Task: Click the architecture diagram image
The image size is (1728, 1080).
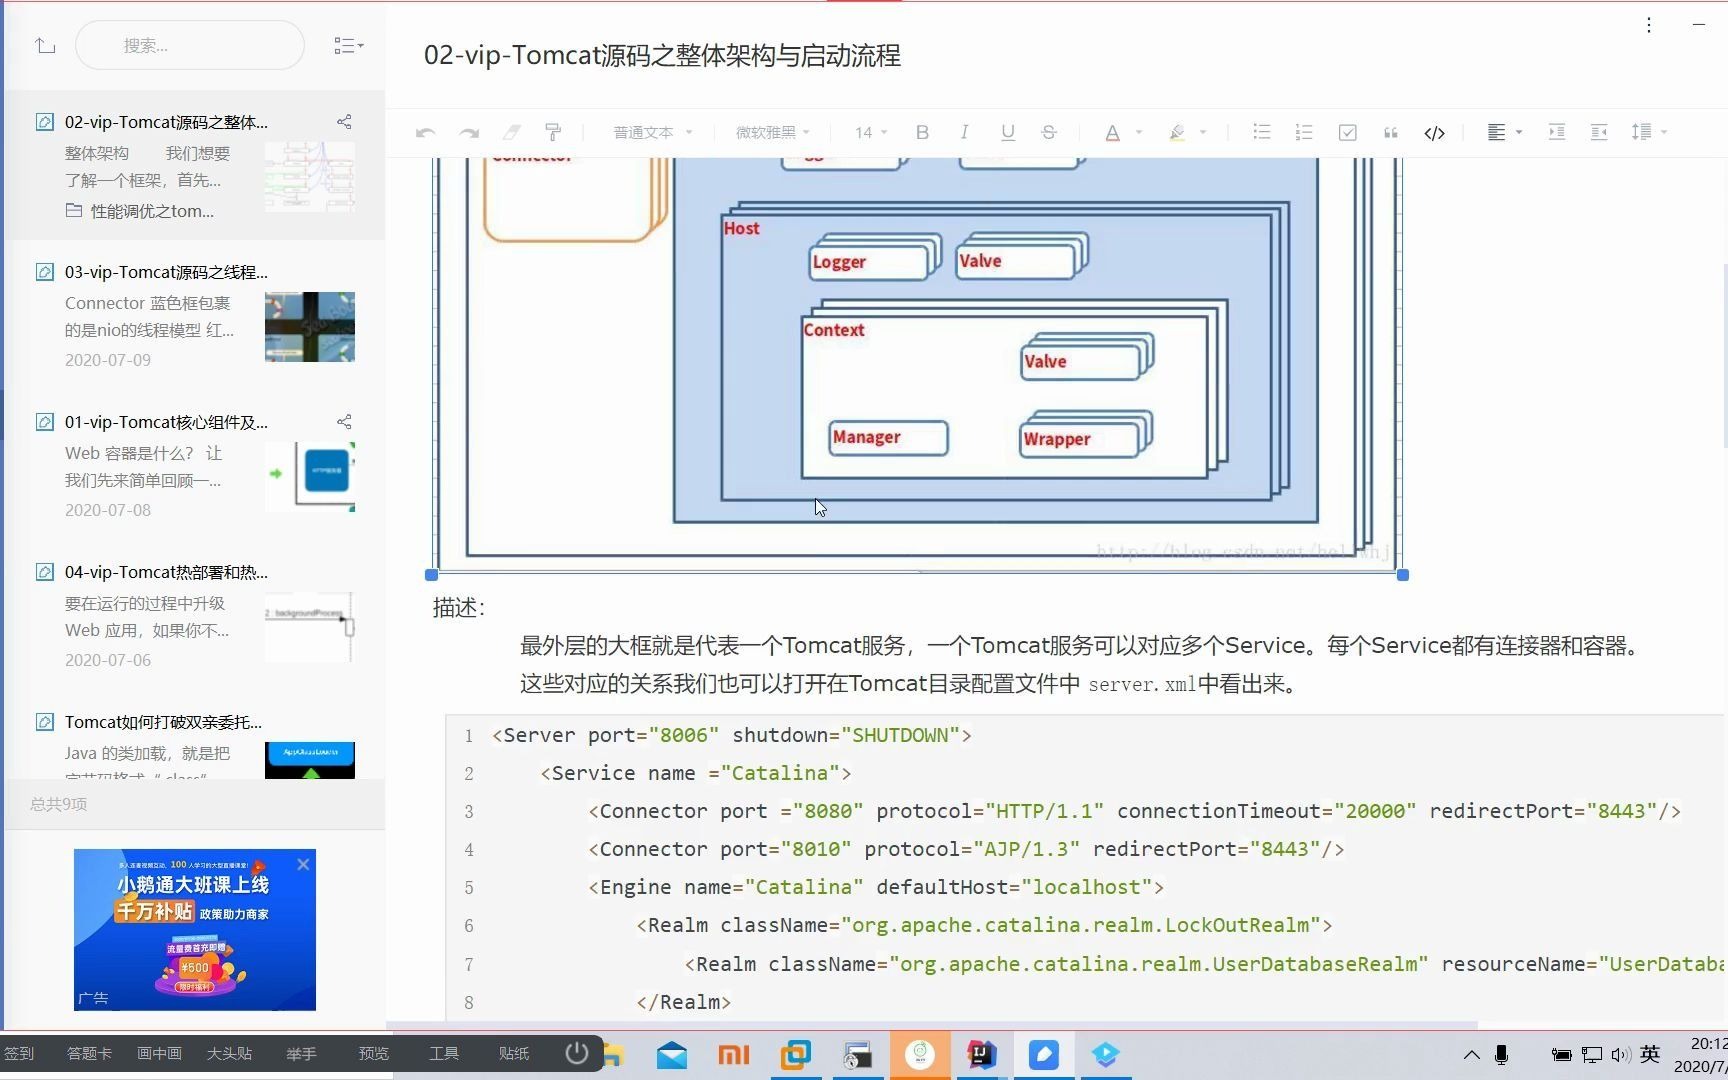Action: 917,365
